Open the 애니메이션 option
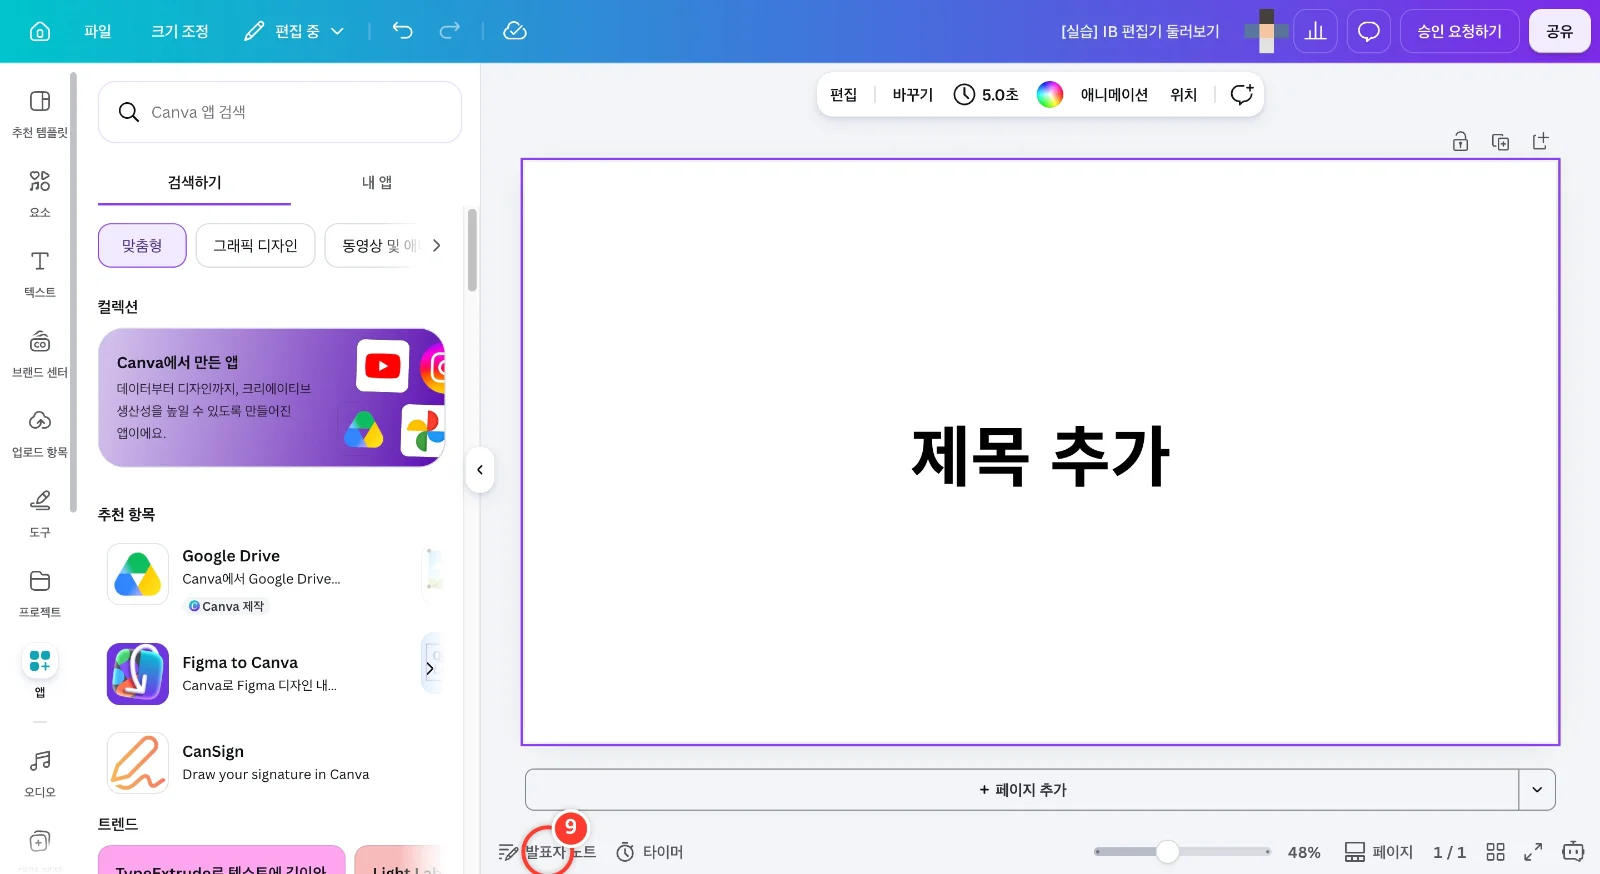The height and width of the screenshot is (874, 1600). click(1114, 94)
